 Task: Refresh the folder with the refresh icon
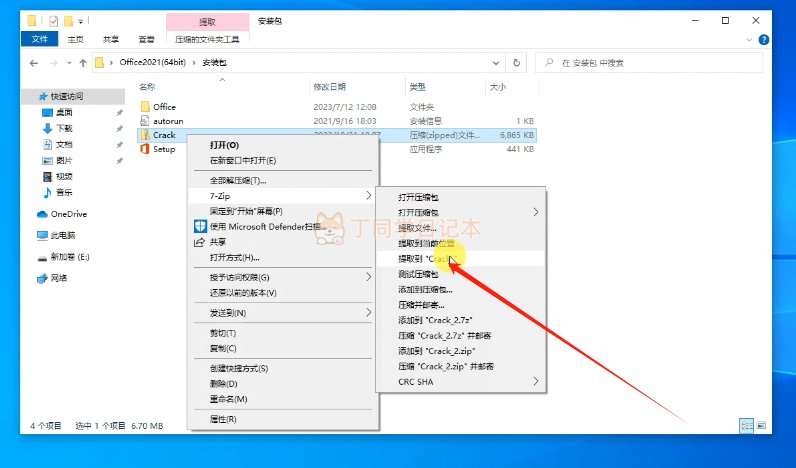(x=516, y=62)
